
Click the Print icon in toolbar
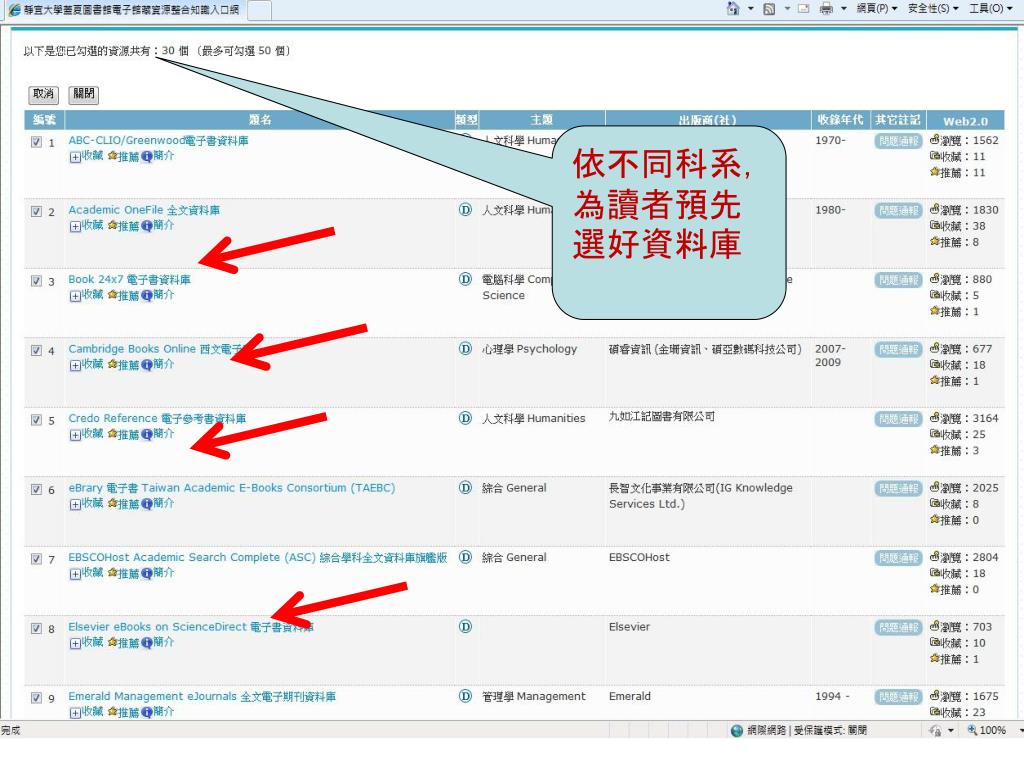(826, 8)
